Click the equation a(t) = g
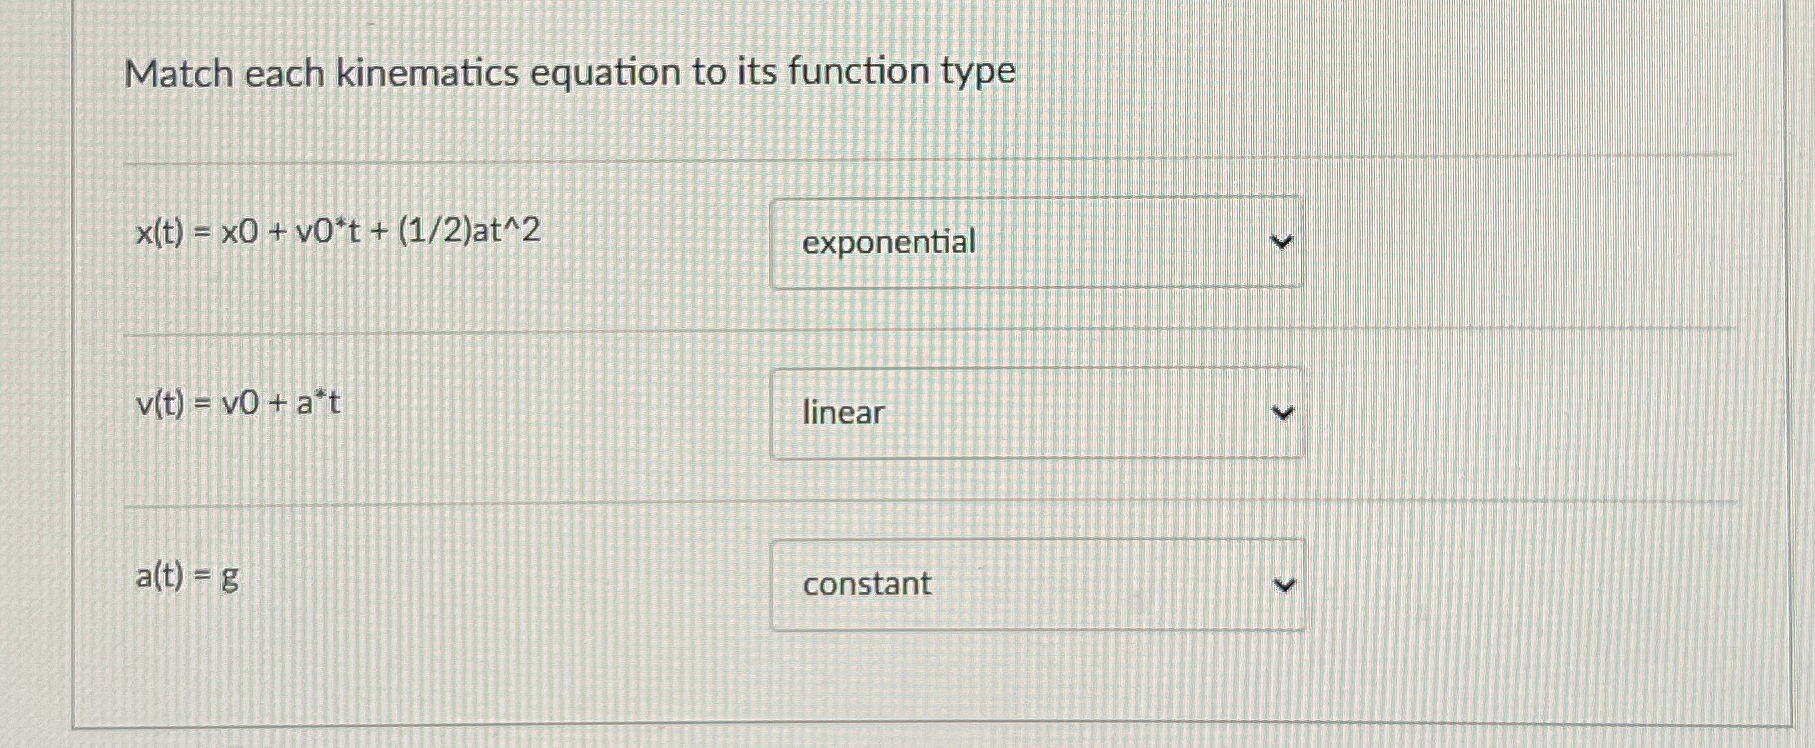 tap(186, 576)
